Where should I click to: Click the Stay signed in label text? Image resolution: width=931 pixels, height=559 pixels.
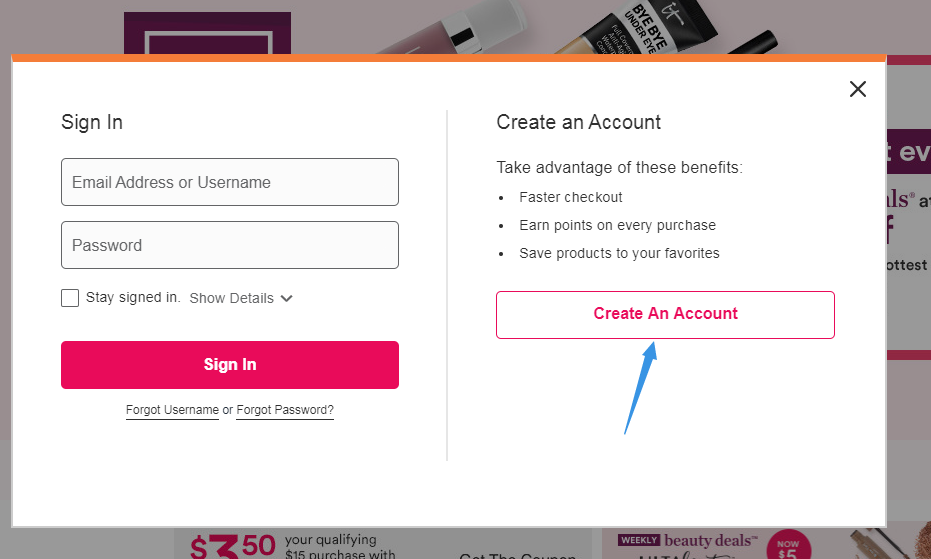133,298
